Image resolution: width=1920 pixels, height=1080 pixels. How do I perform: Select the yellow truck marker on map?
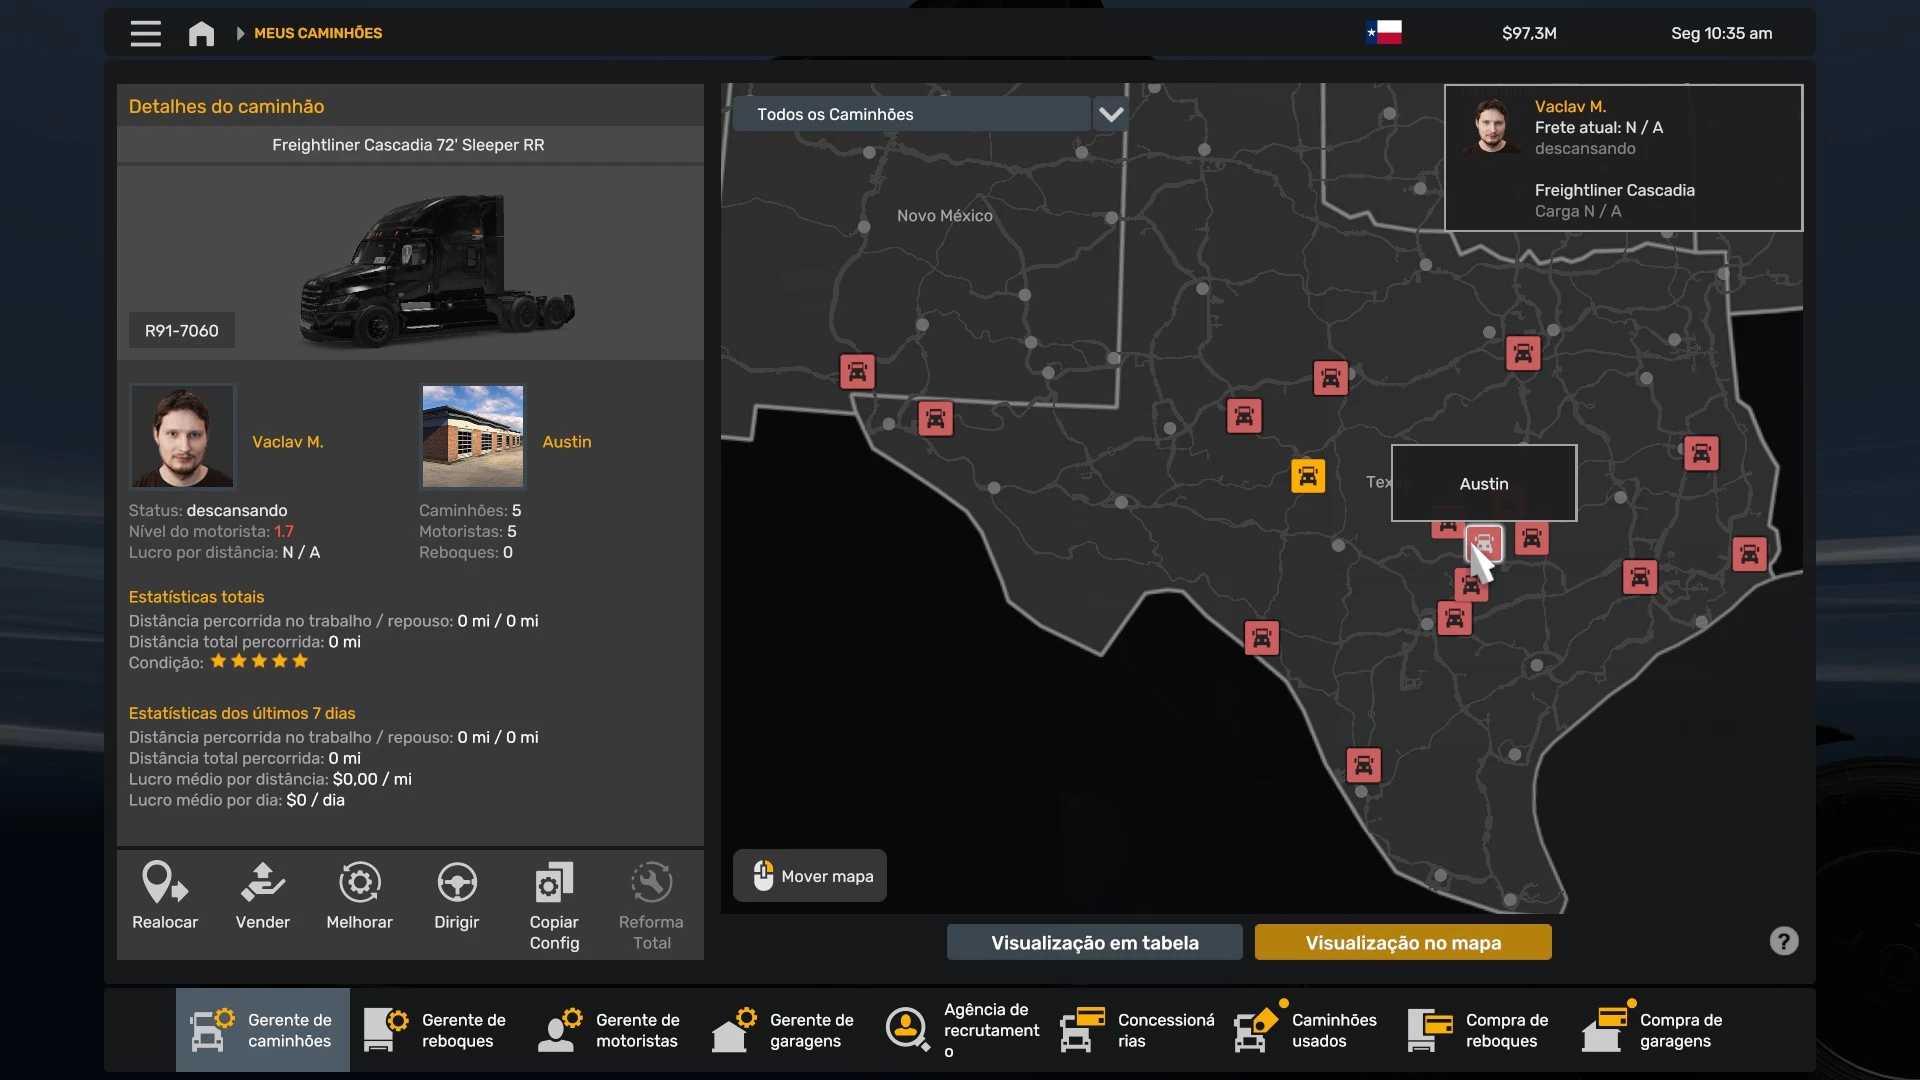(1308, 476)
